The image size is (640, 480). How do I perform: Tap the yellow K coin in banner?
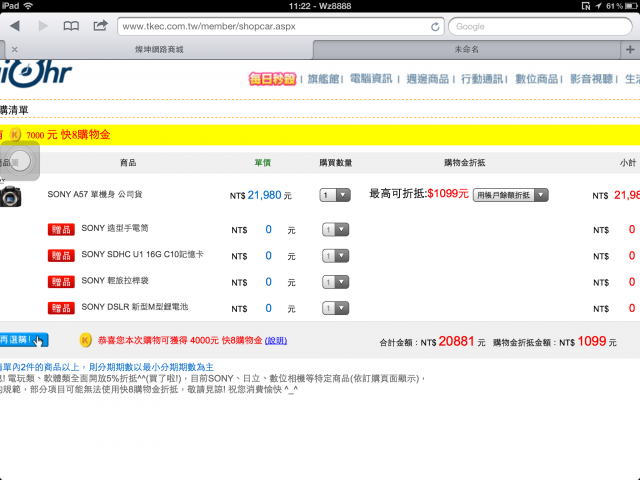[15, 134]
